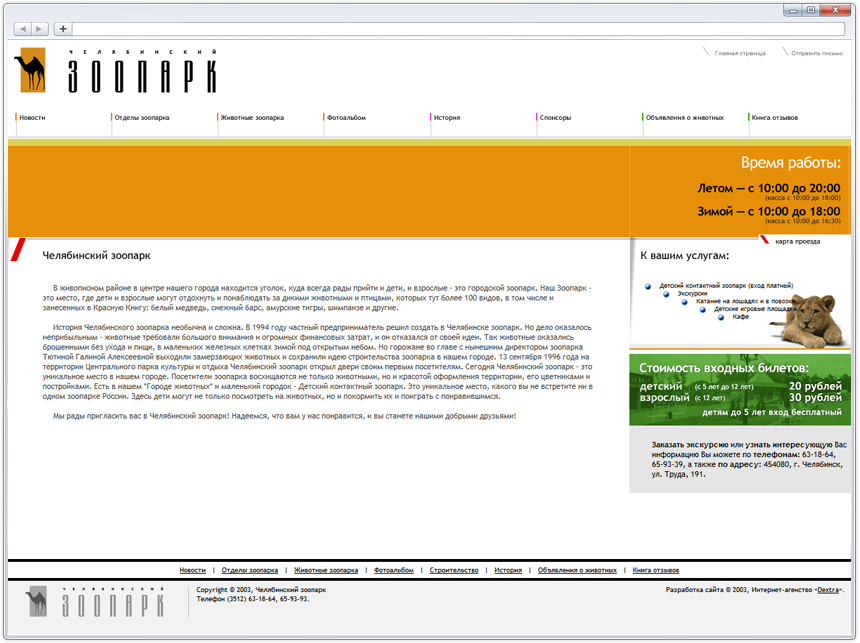This screenshot has width=860, height=643.
Task: Click the camel logo in the header
Action: tap(30, 70)
